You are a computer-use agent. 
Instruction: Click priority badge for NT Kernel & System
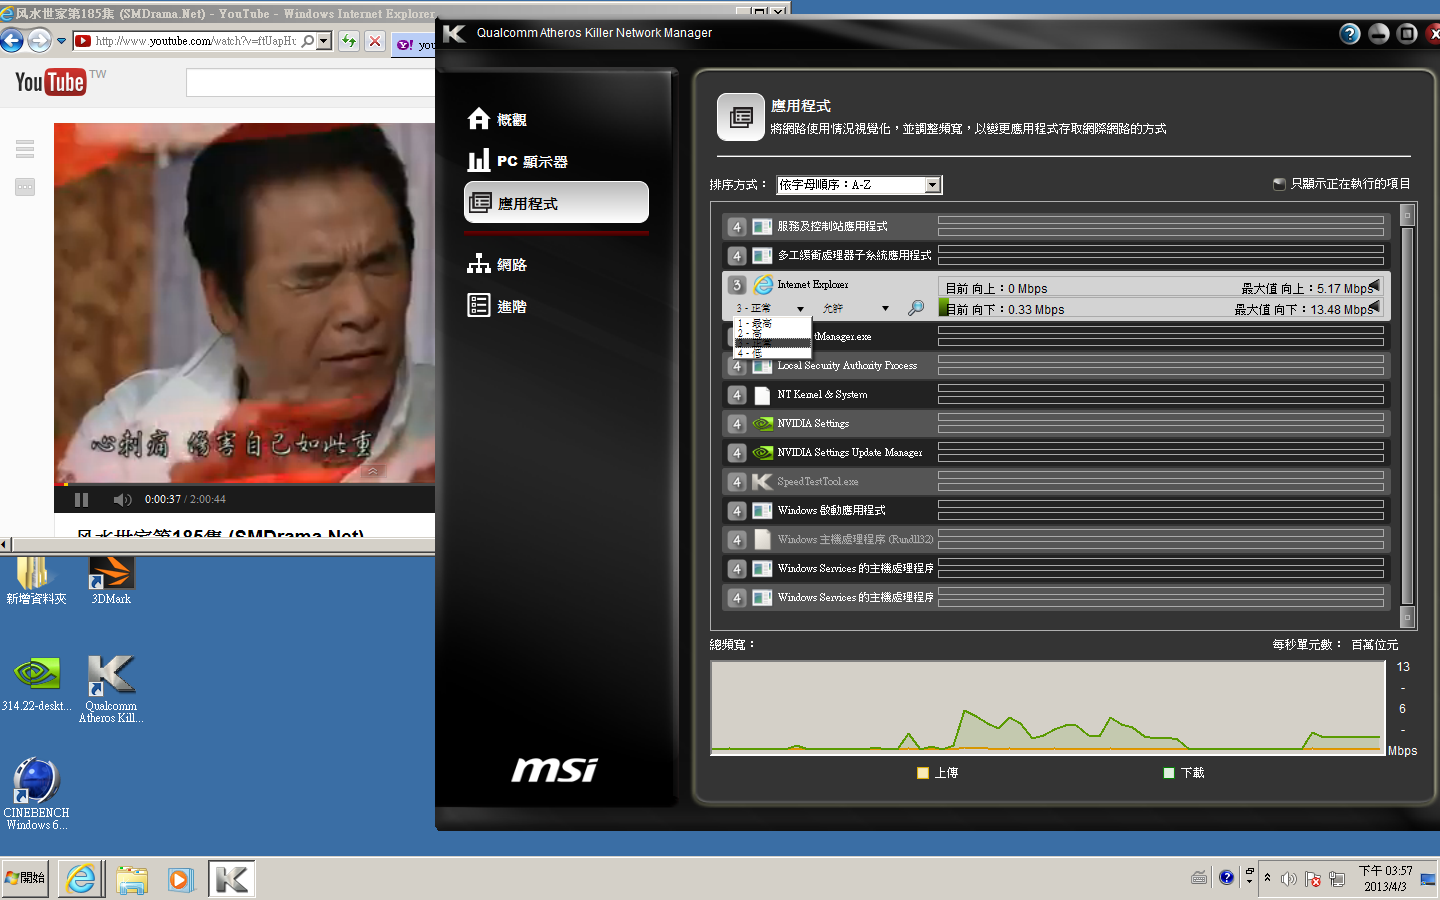click(x=737, y=395)
